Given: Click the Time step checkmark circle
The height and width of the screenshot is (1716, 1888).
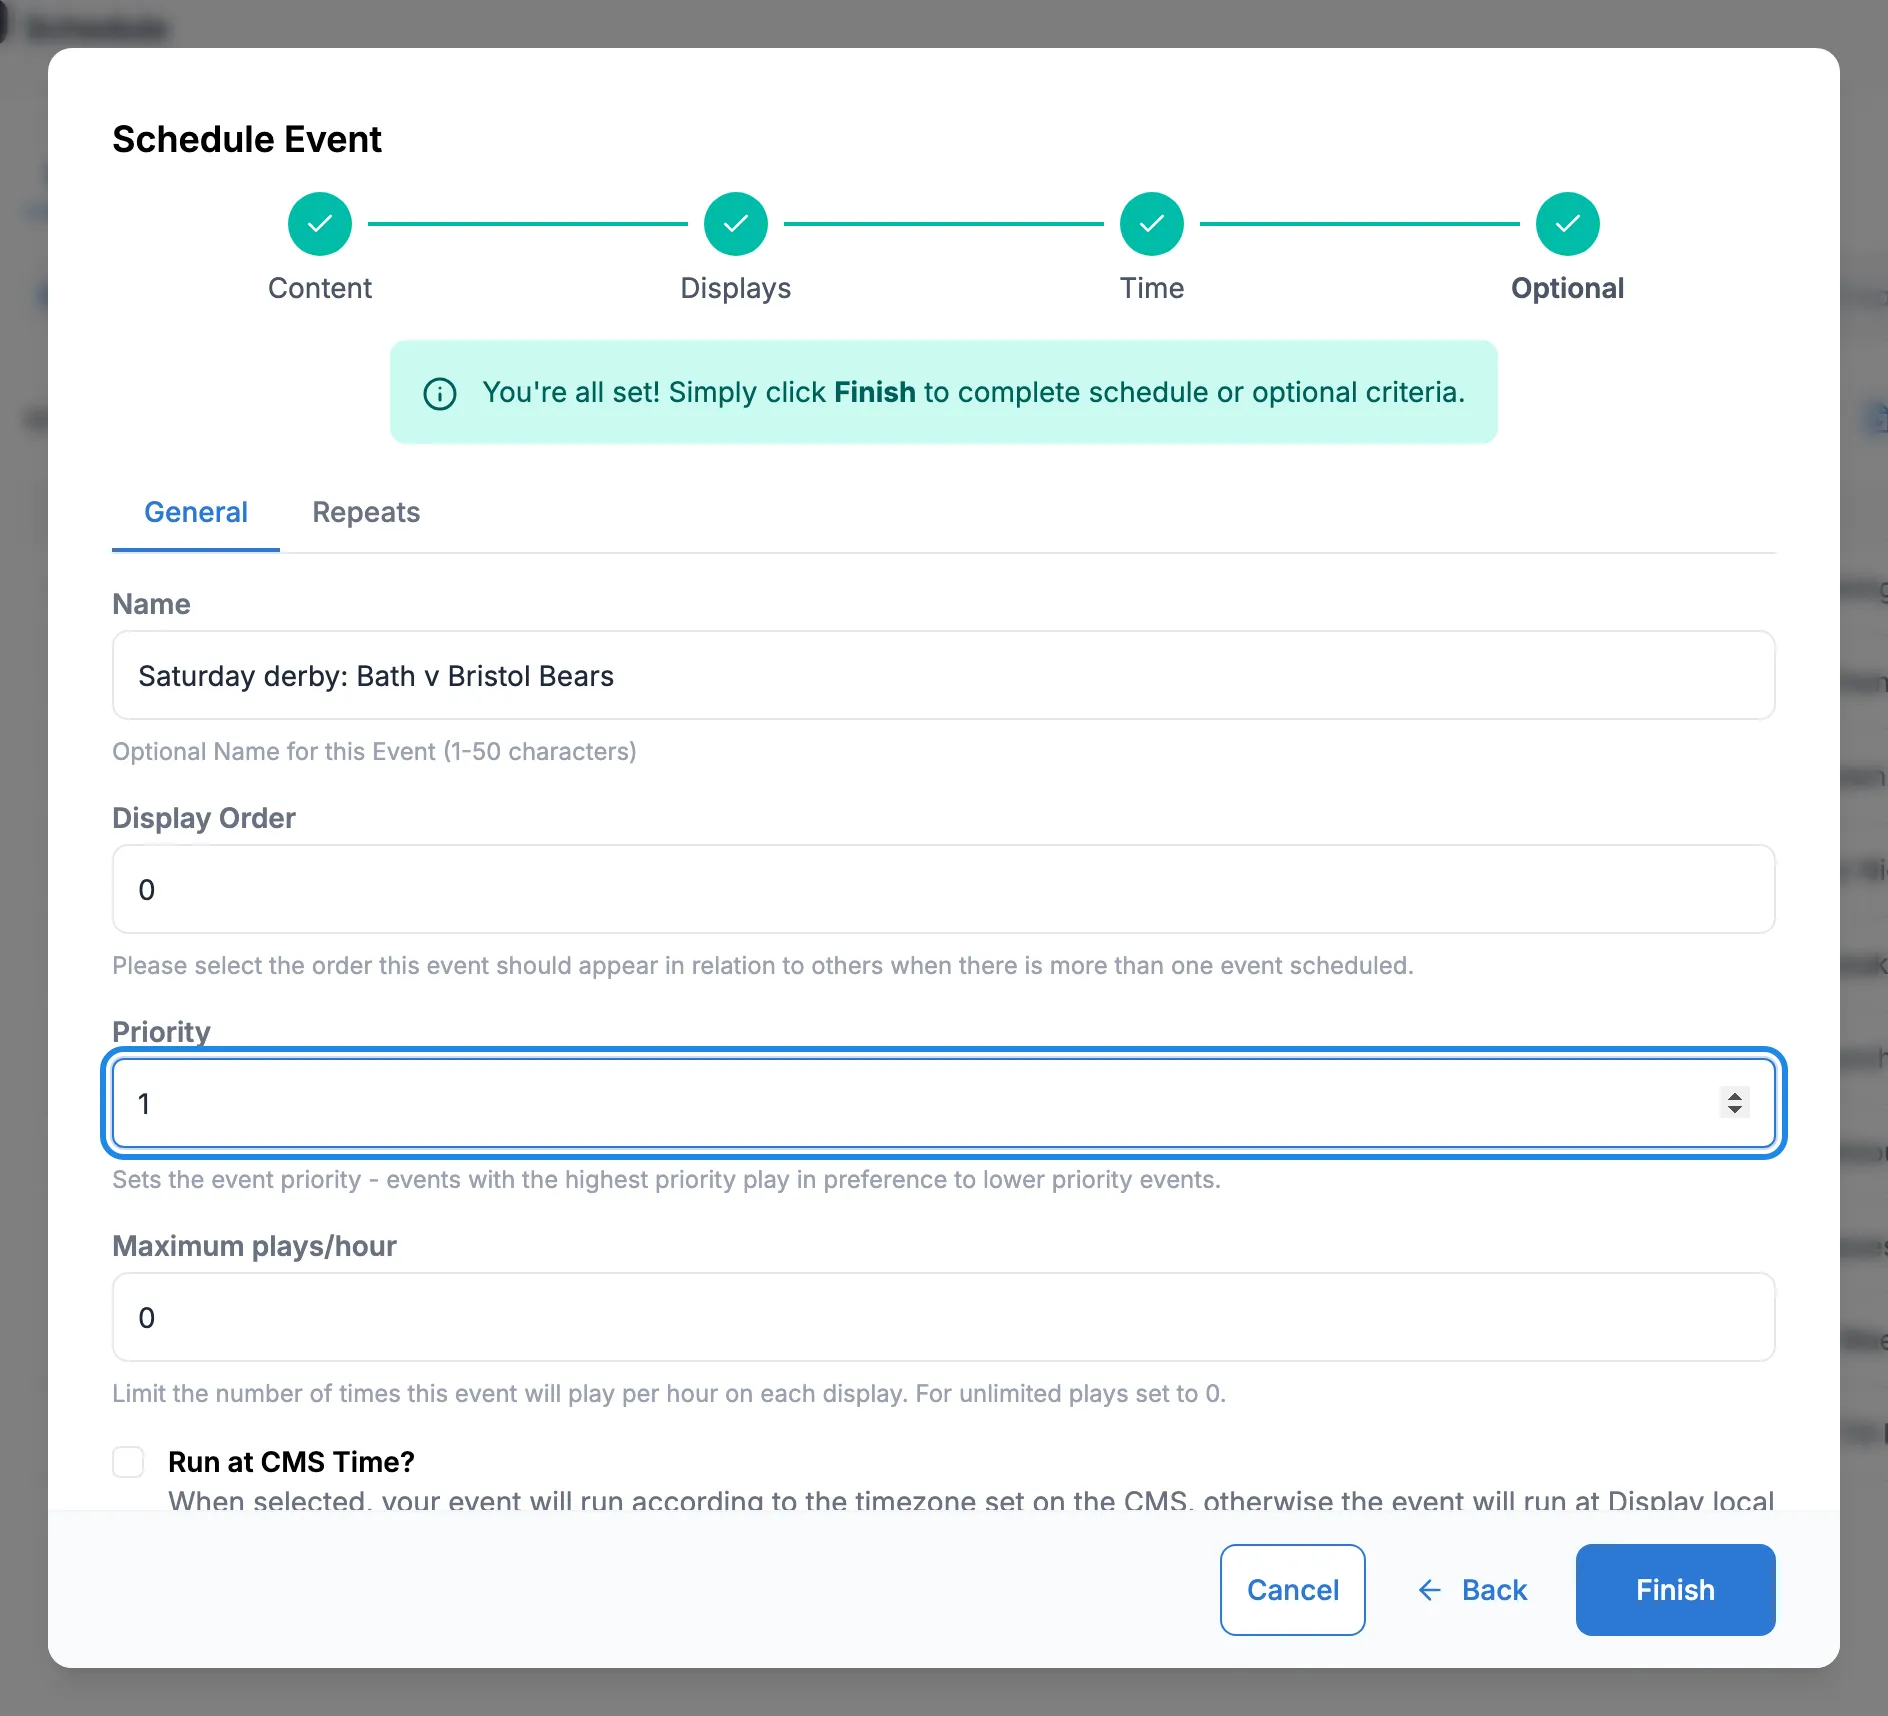Looking at the screenshot, I should tap(1152, 224).
